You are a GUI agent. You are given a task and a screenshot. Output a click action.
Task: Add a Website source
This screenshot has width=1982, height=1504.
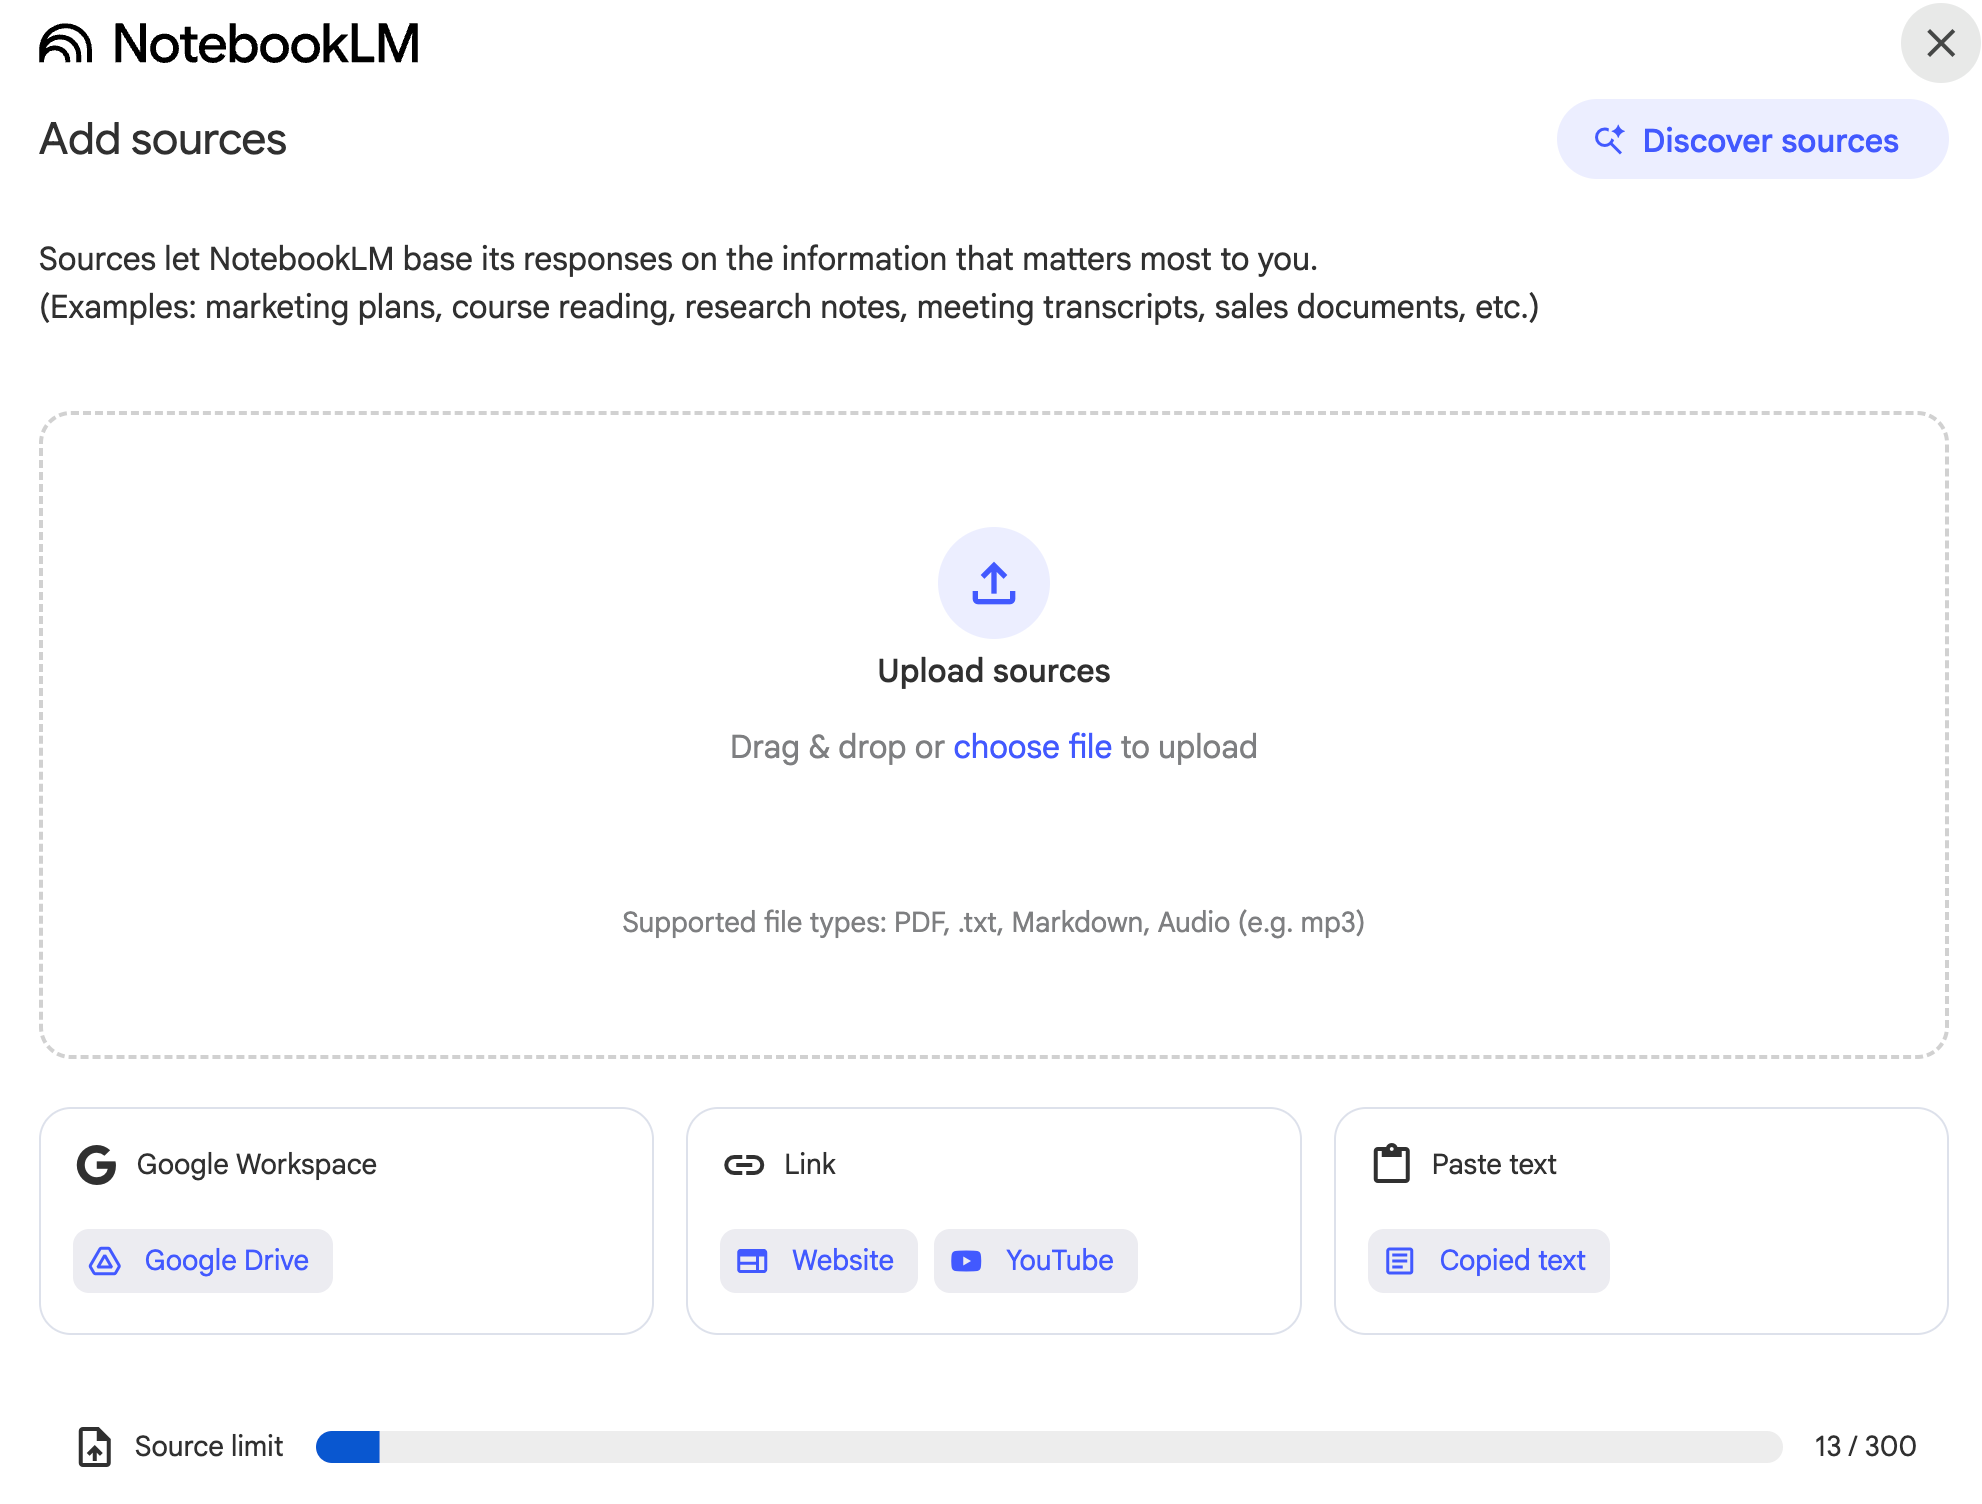(x=818, y=1261)
